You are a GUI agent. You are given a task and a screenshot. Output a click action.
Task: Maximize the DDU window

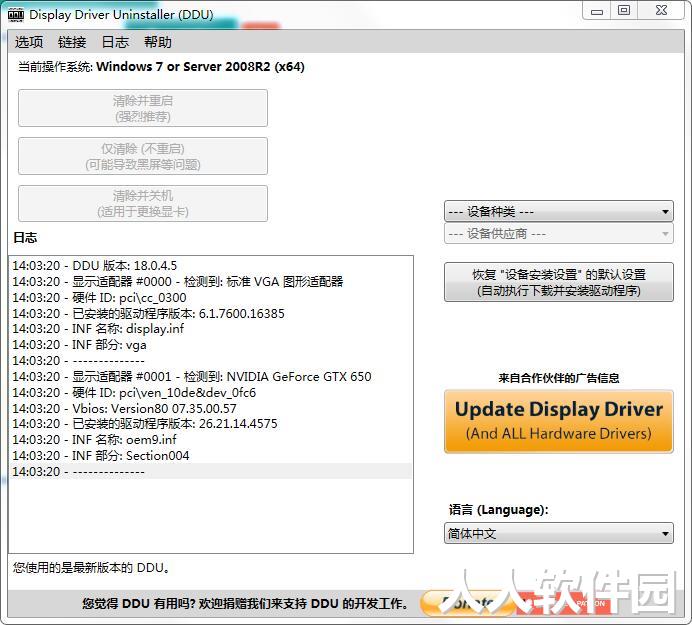(624, 11)
